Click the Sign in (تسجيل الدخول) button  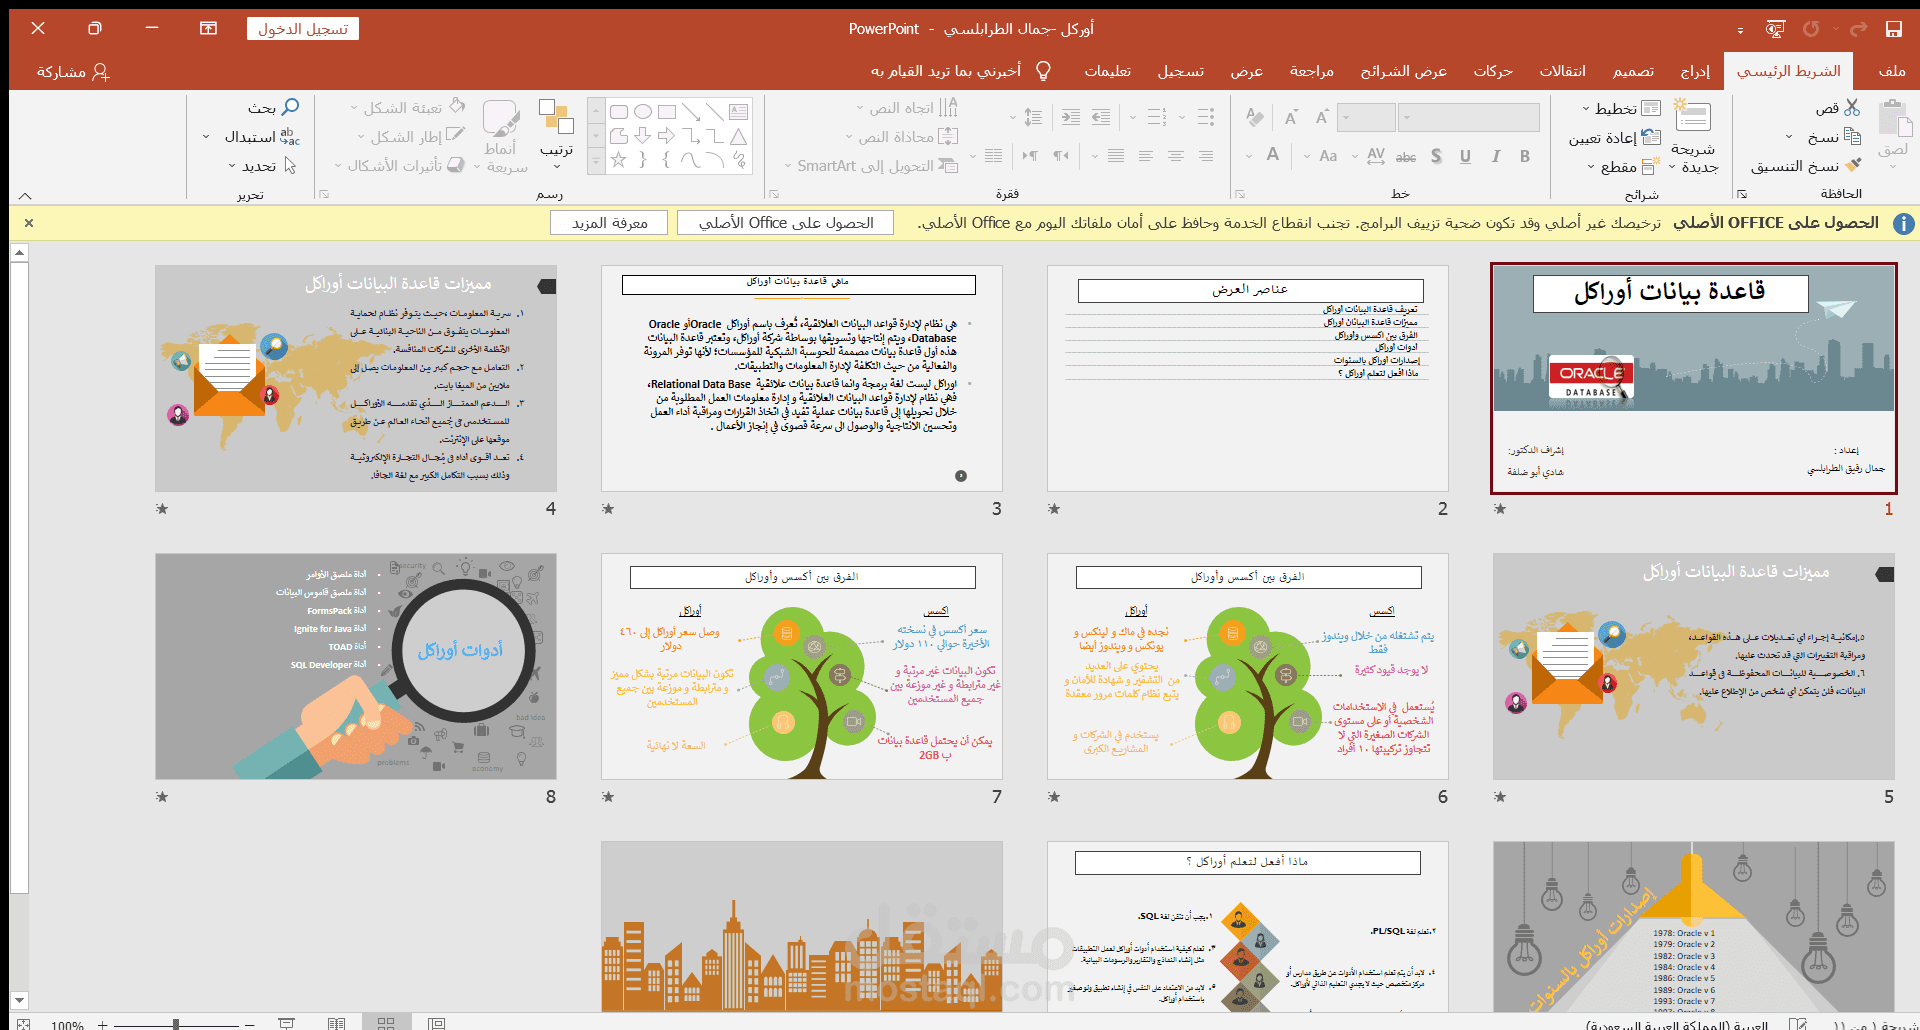303,29
